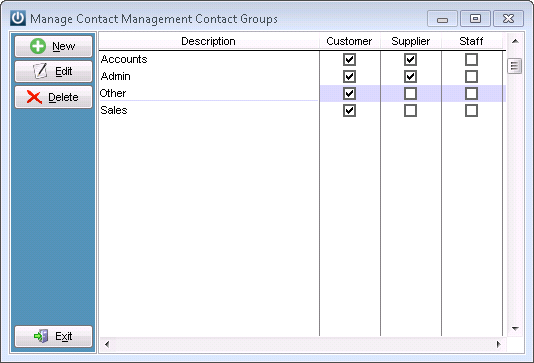The image size is (534, 363).
Task: Click the power icon in title bar
Action: click(18, 18)
